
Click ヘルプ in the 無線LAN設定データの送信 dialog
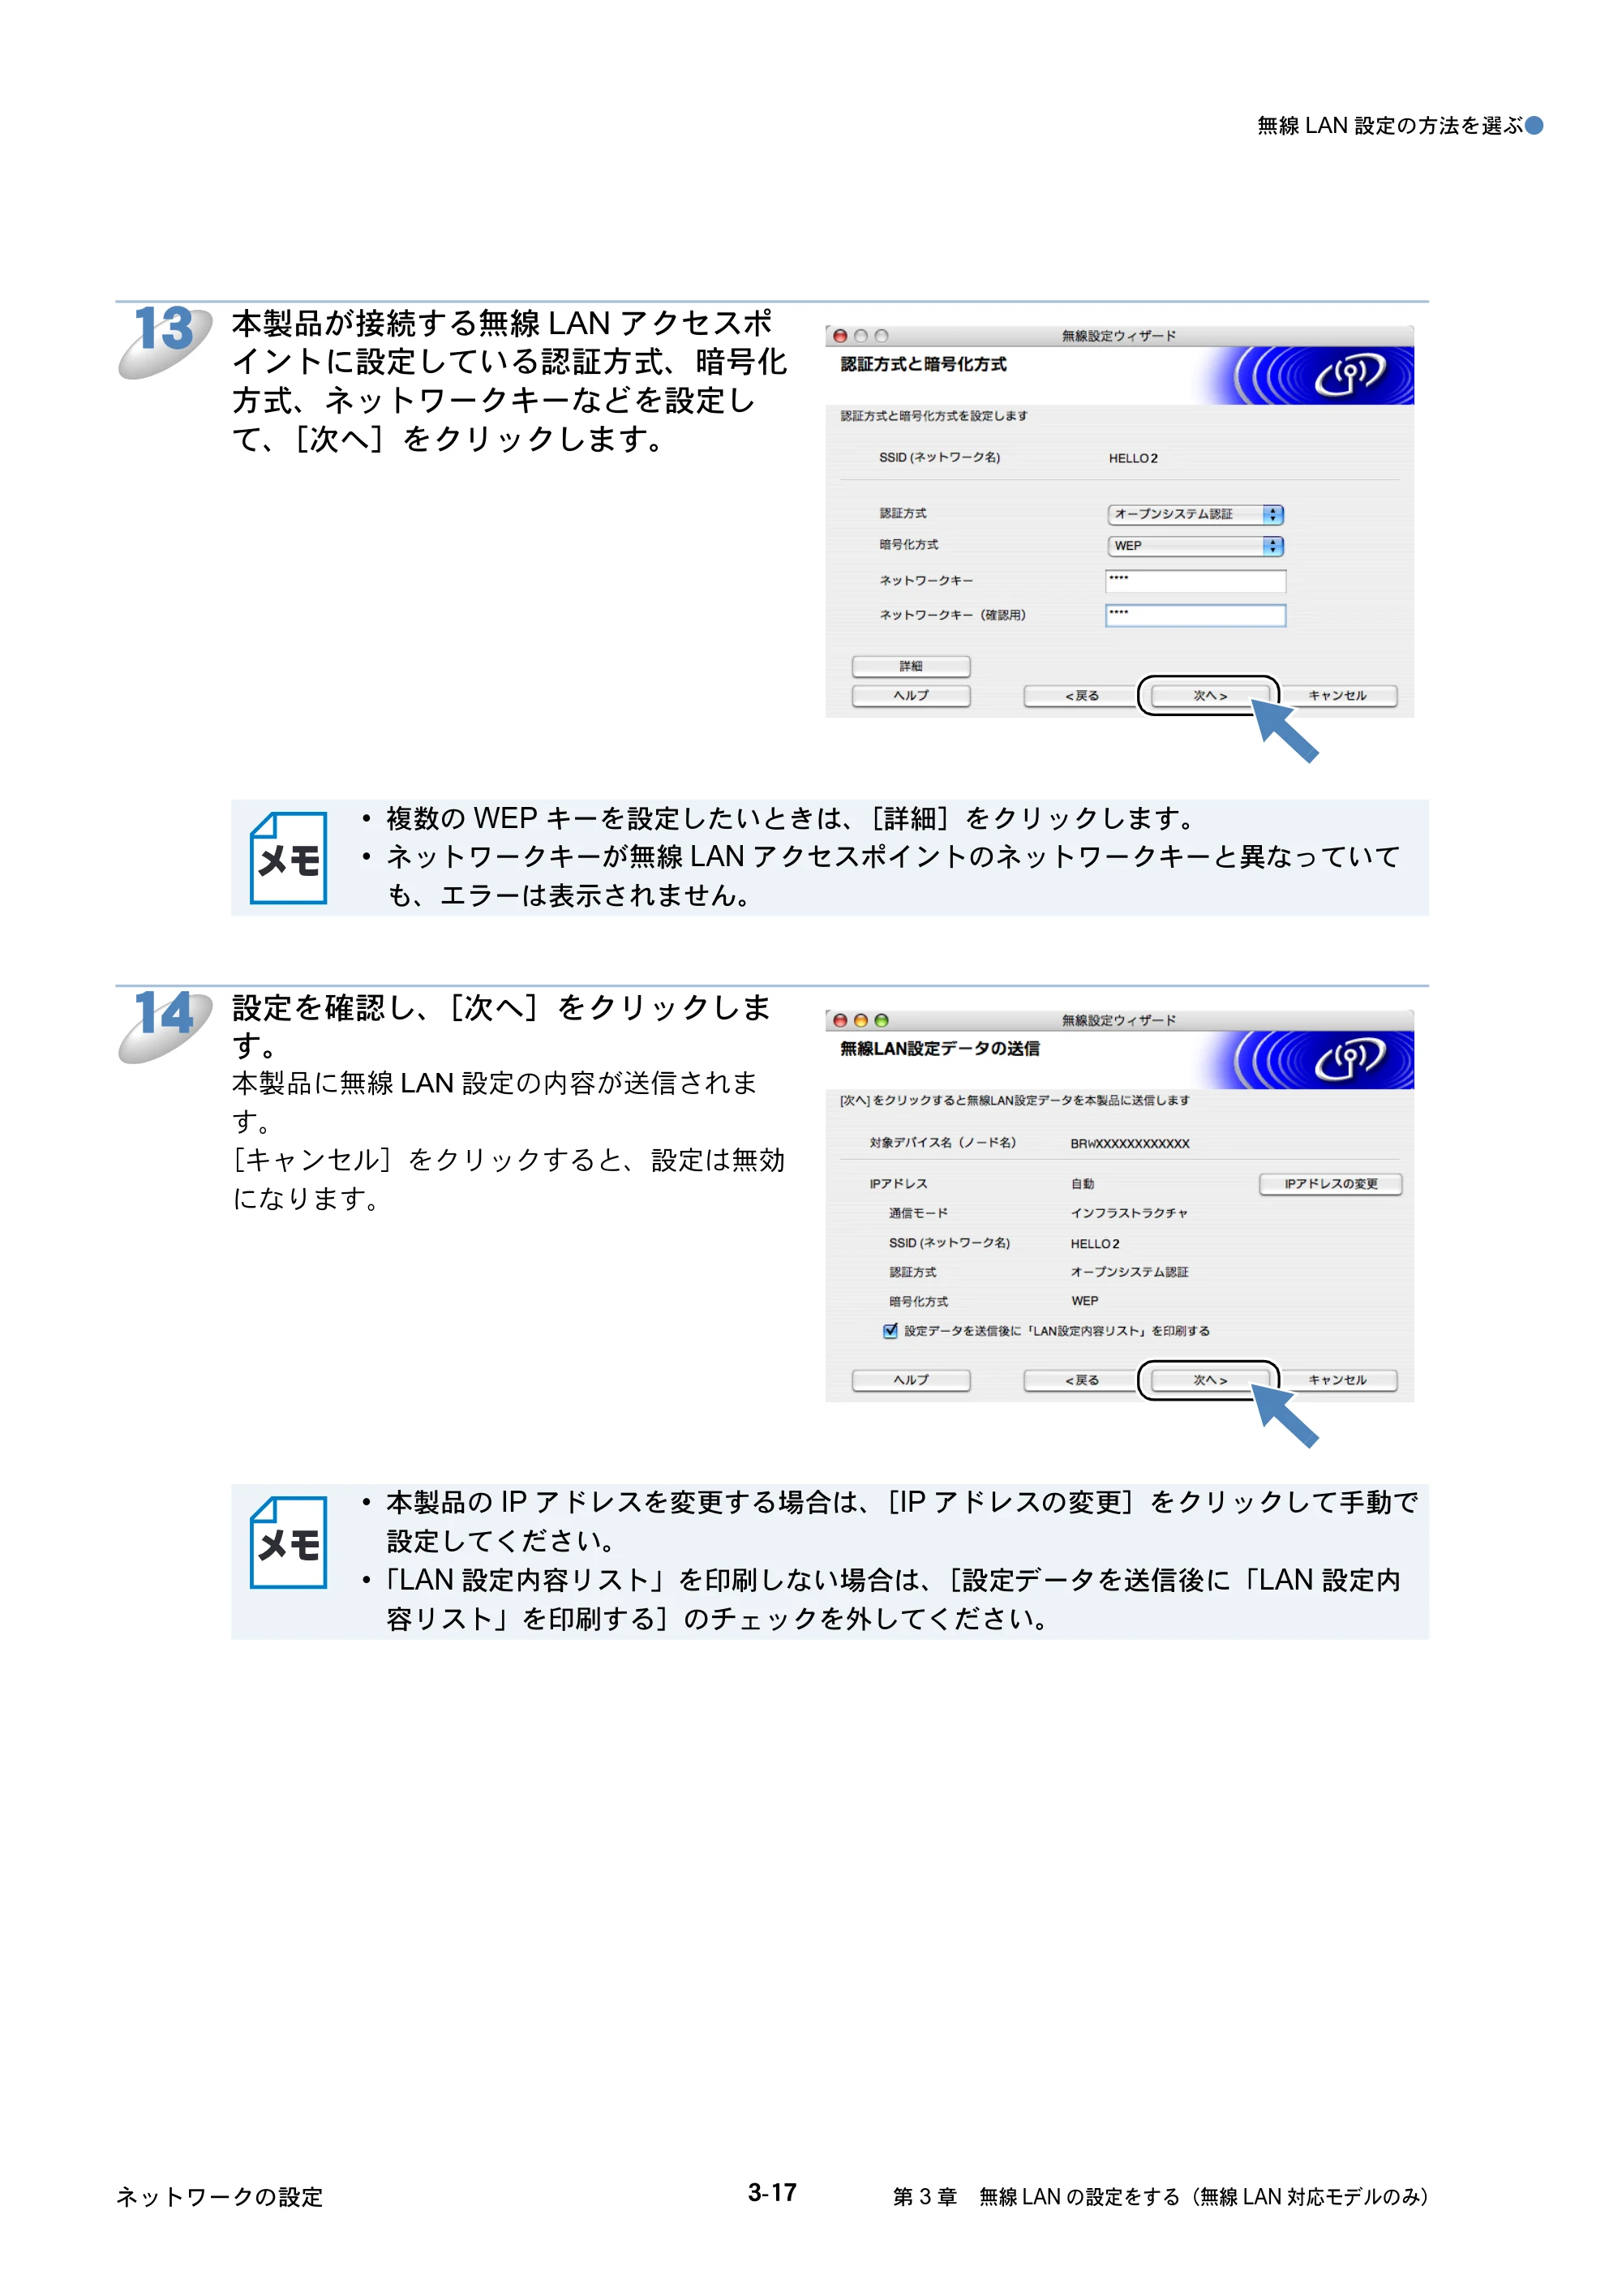point(911,1380)
